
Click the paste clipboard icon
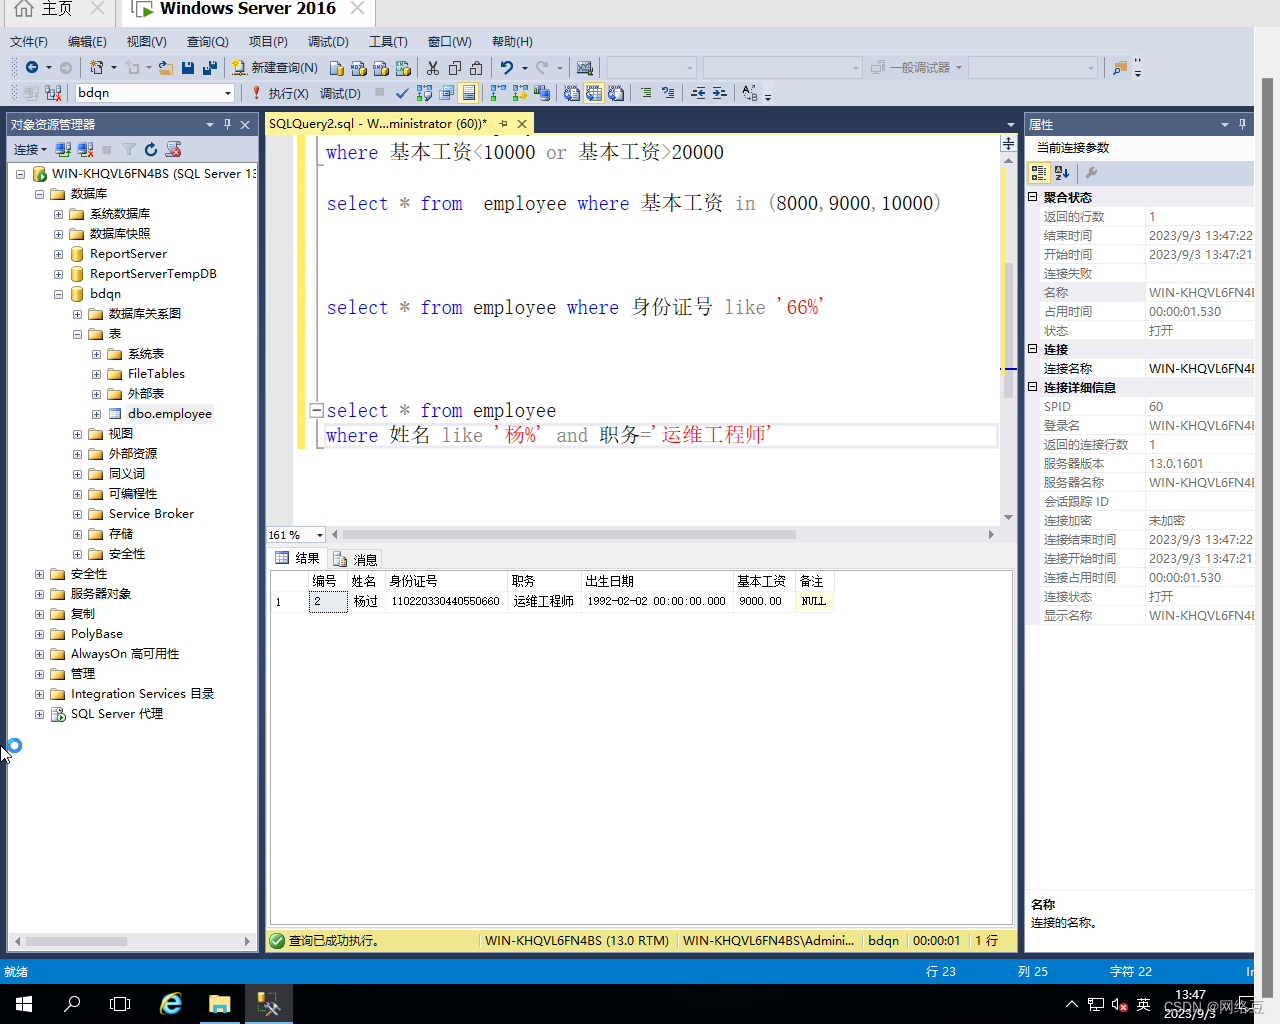pyautogui.click(x=477, y=67)
